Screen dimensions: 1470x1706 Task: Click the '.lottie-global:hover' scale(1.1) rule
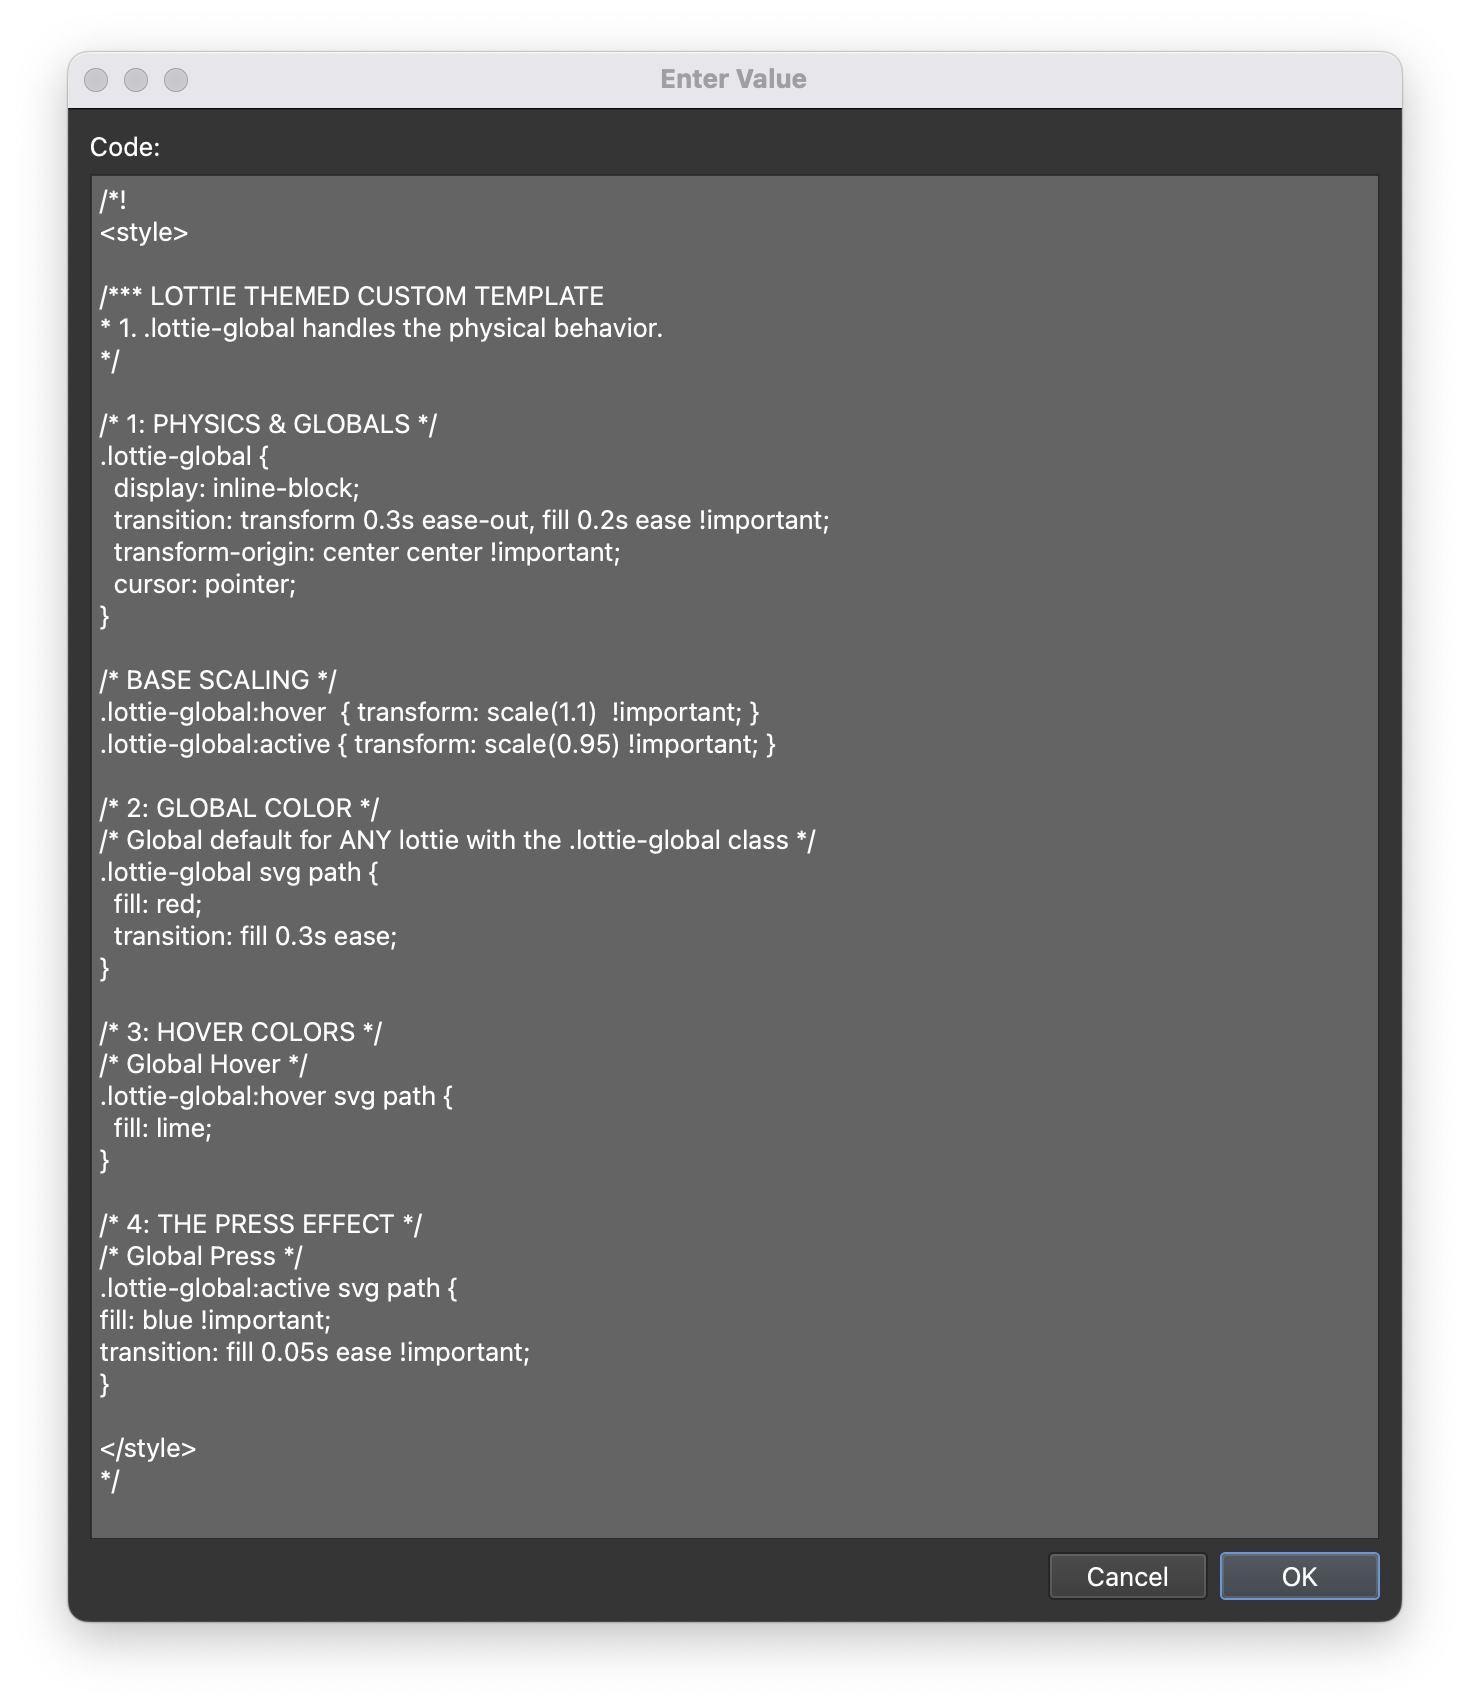coord(430,712)
